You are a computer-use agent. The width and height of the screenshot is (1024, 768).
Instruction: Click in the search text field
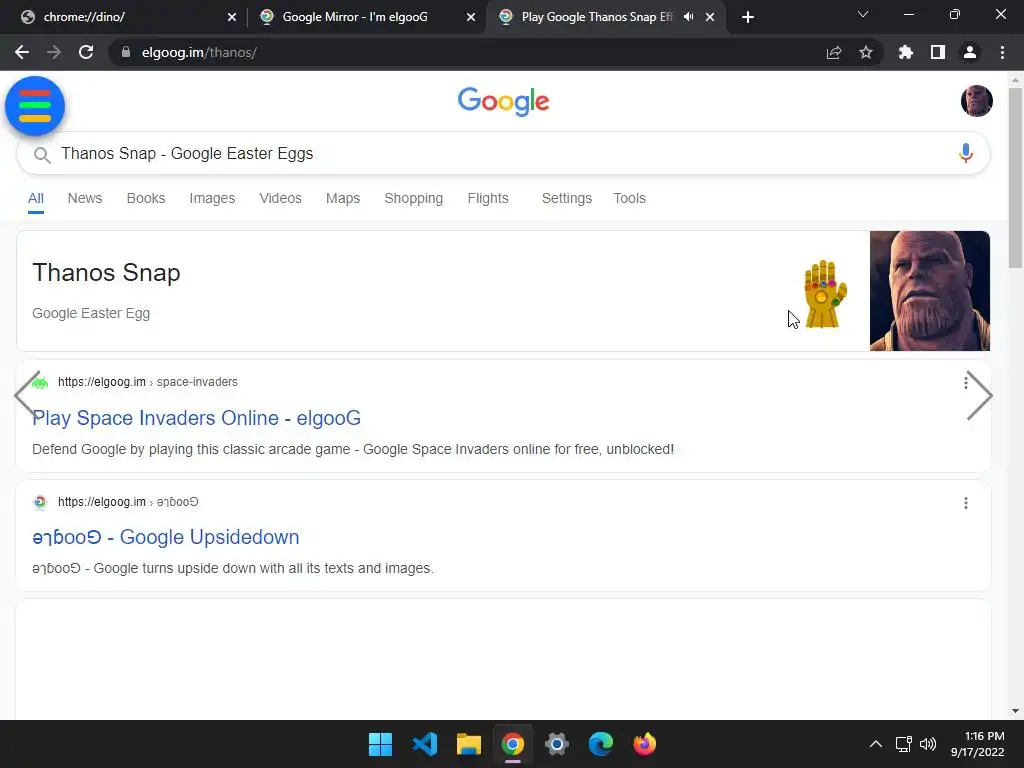coord(503,153)
